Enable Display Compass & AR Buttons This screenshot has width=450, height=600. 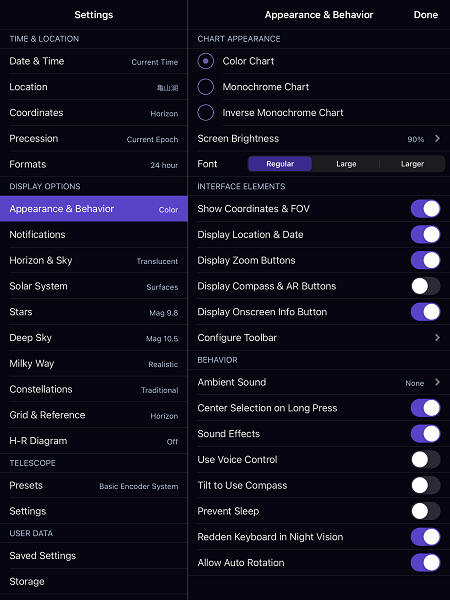426,286
